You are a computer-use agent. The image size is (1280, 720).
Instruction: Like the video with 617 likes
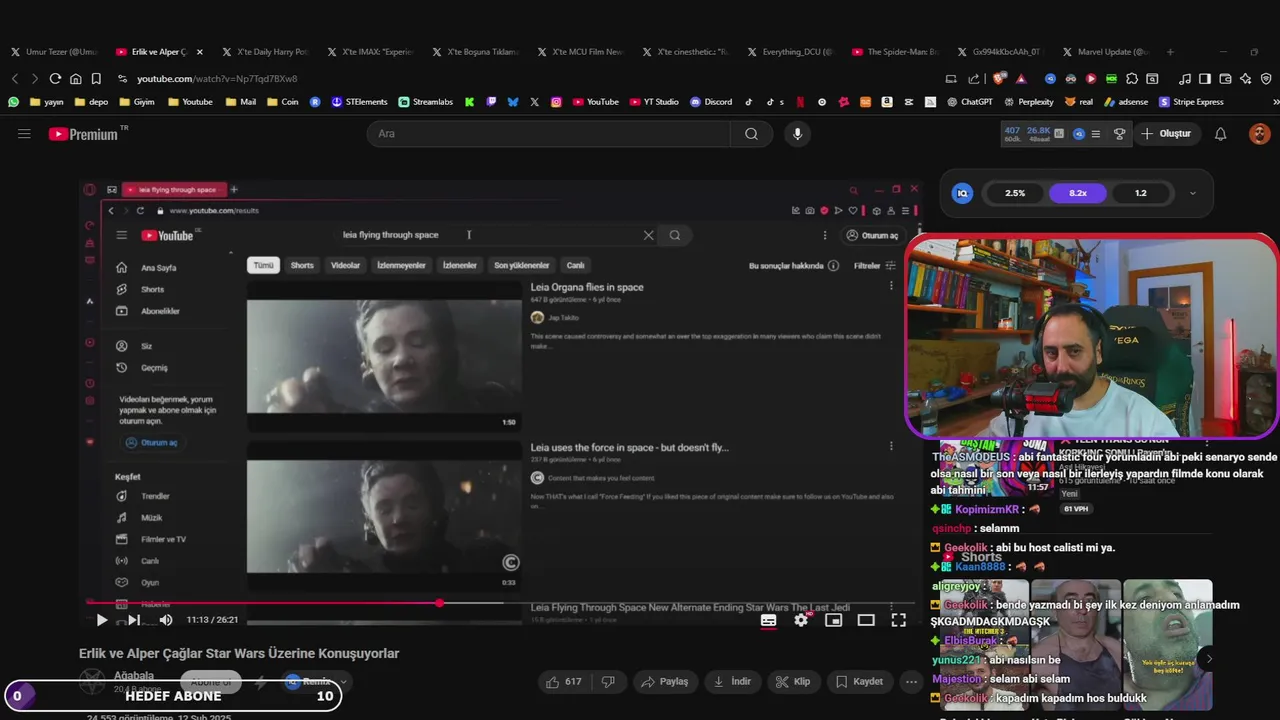coord(564,681)
